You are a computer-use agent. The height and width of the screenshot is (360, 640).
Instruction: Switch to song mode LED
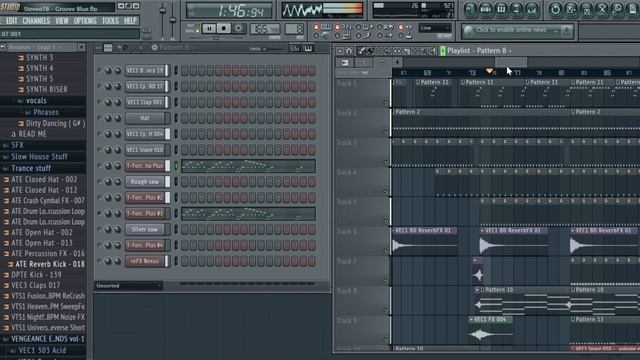click(x=198, y=30)
